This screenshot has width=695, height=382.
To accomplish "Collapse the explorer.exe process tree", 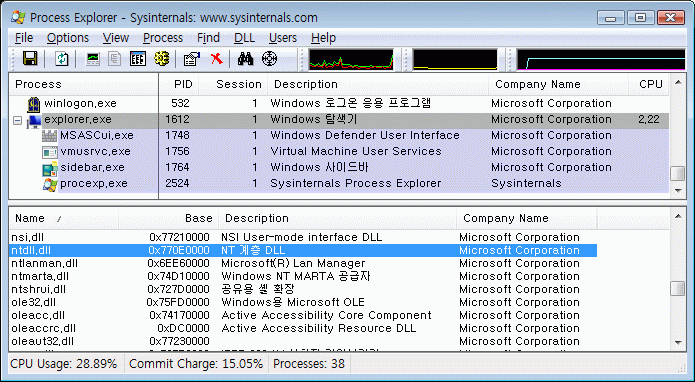I will click(x=17, y=120).
